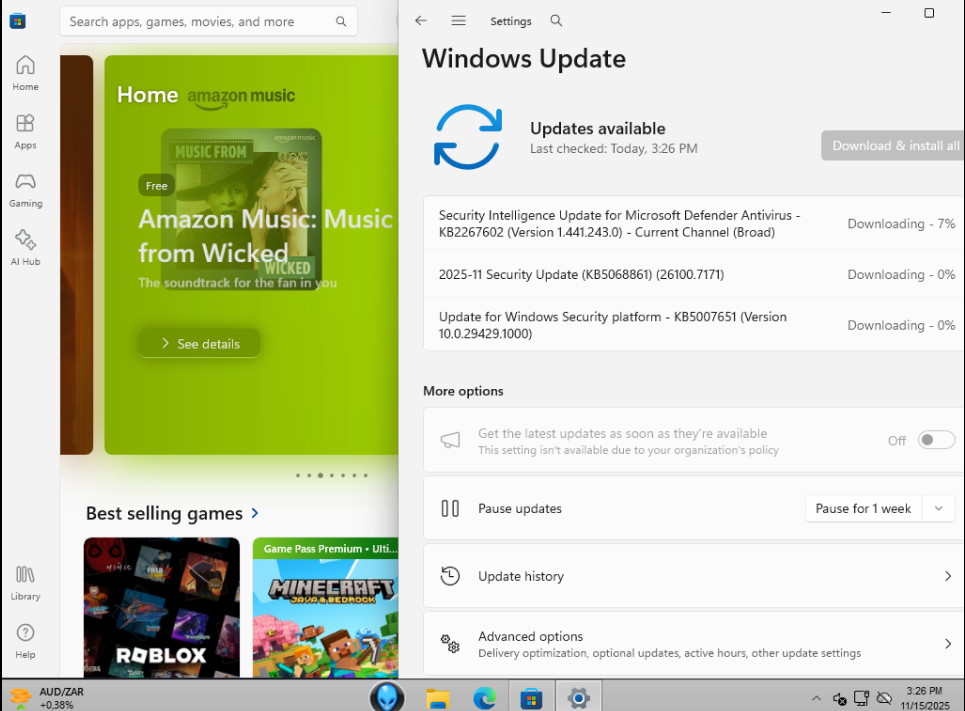Open Alienware start button in taskbar

point(387,697)
